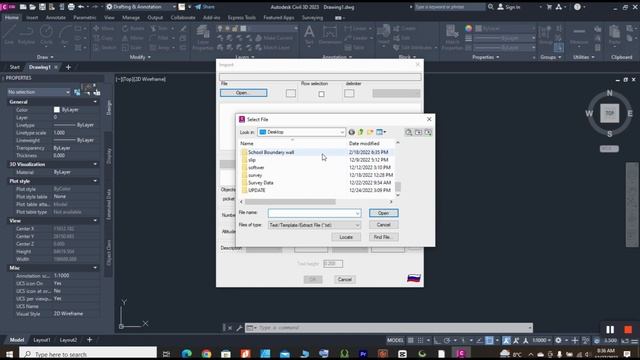Click the Color ByLayer white swatch

tap(57, 110)
